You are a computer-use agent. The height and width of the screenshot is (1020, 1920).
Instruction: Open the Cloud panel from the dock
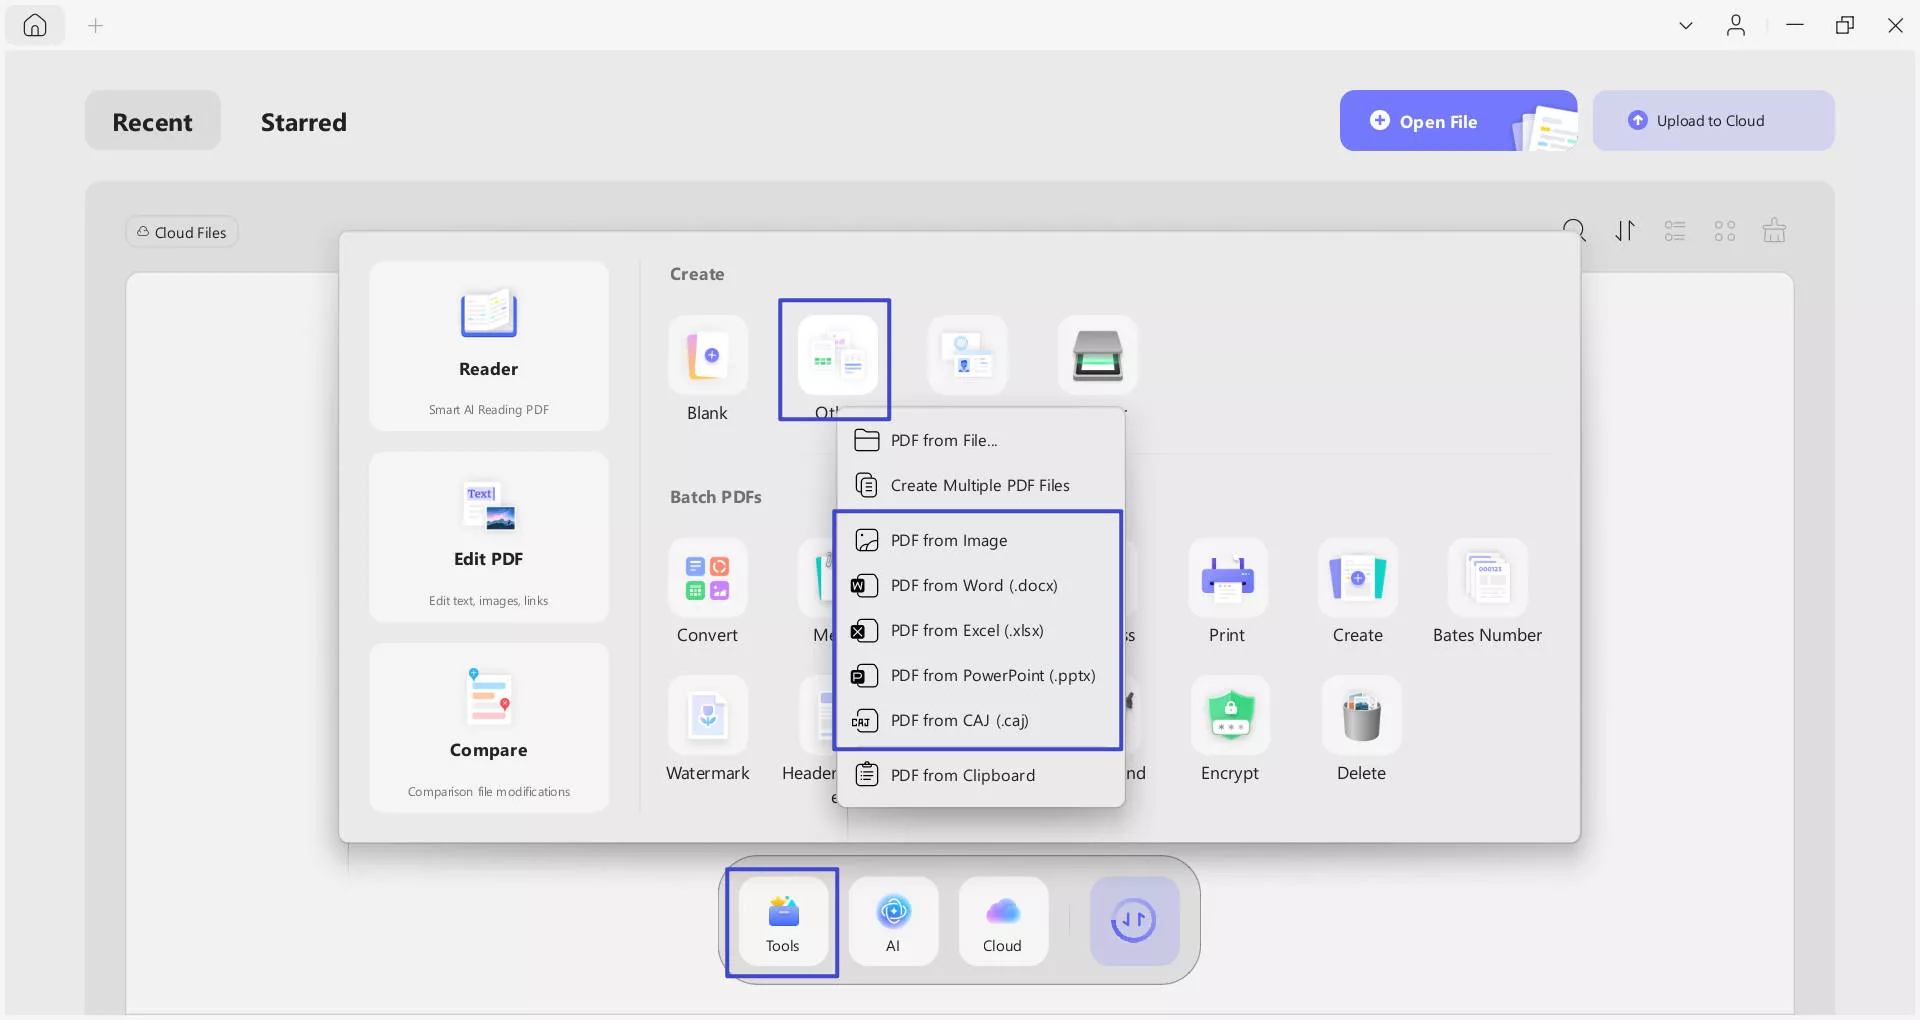click(1002, 920)
